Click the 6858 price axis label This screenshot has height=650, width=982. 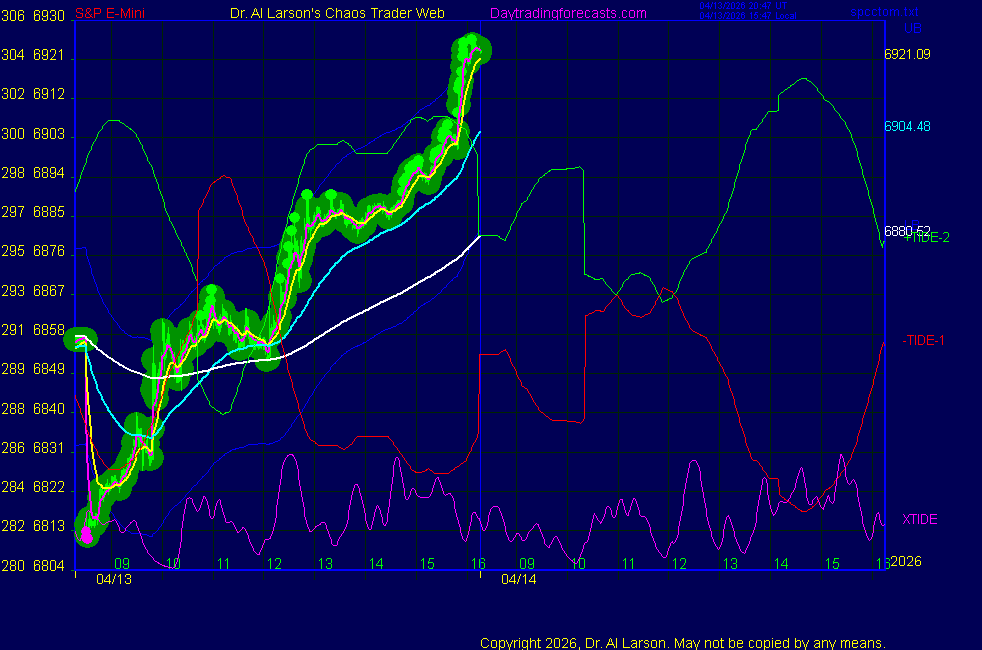coord(48,330)
